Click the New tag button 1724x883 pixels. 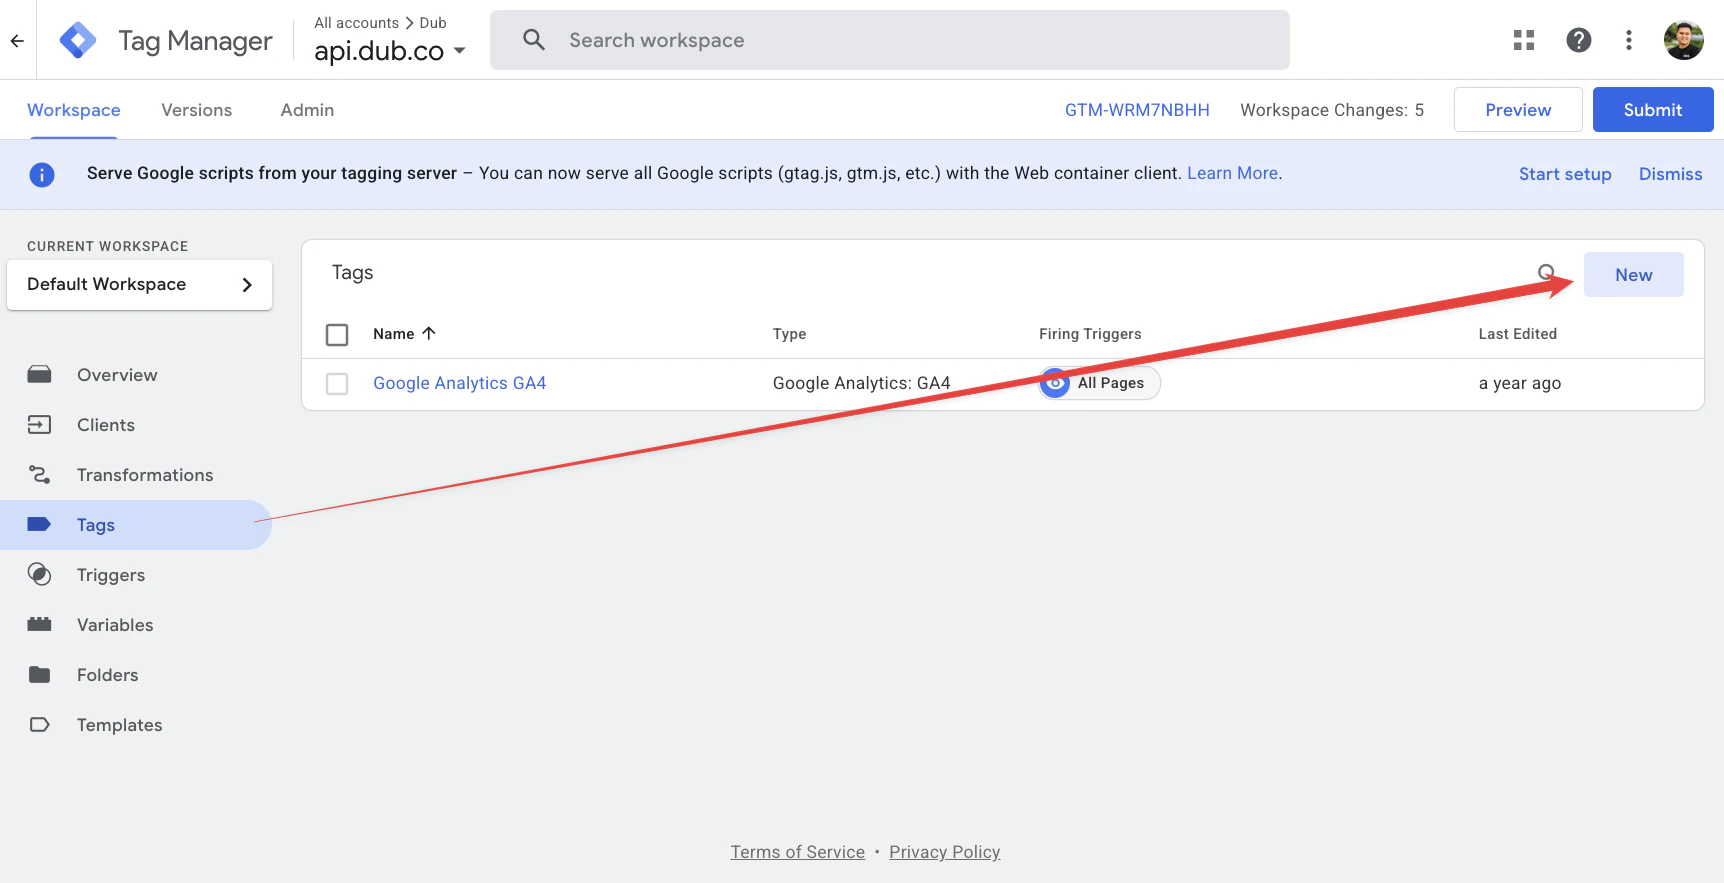1634,275
